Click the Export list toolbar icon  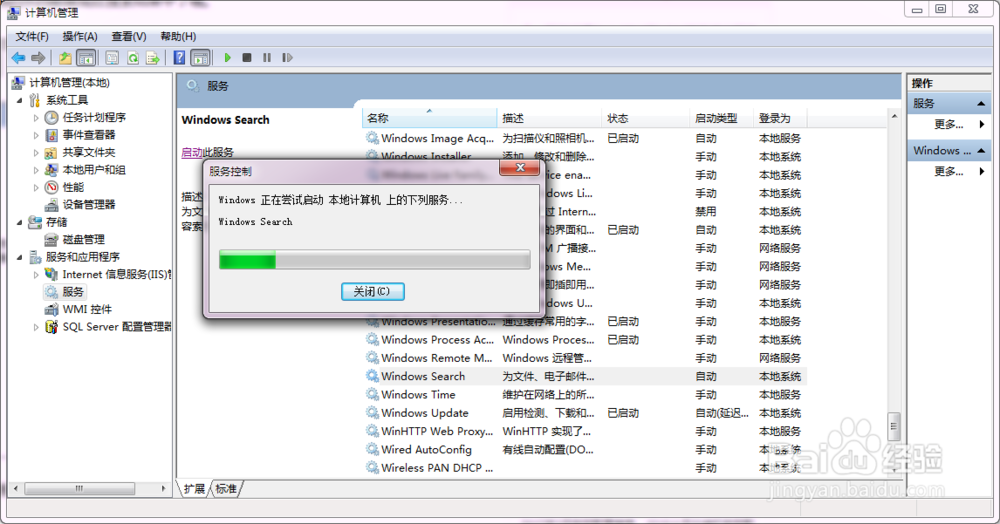[153, 58]
